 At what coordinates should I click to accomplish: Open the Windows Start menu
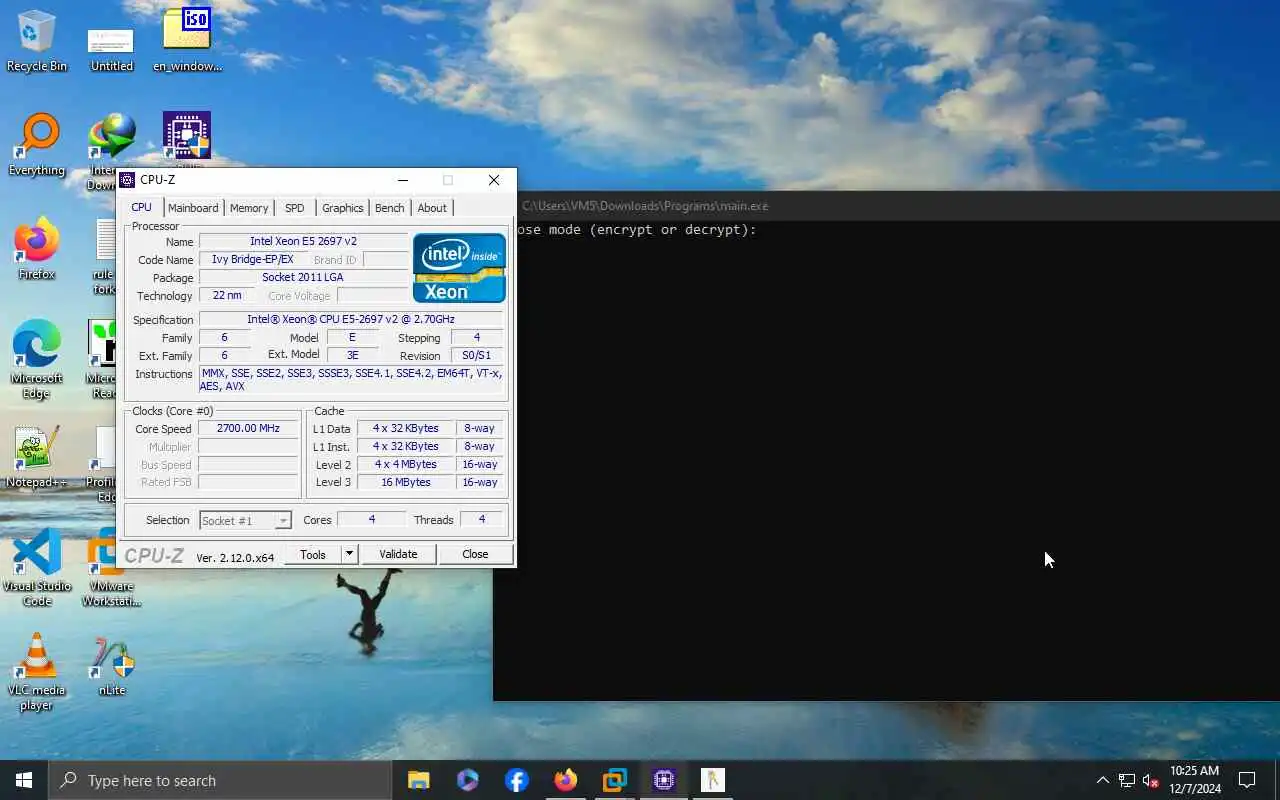[x=24, y=780]
